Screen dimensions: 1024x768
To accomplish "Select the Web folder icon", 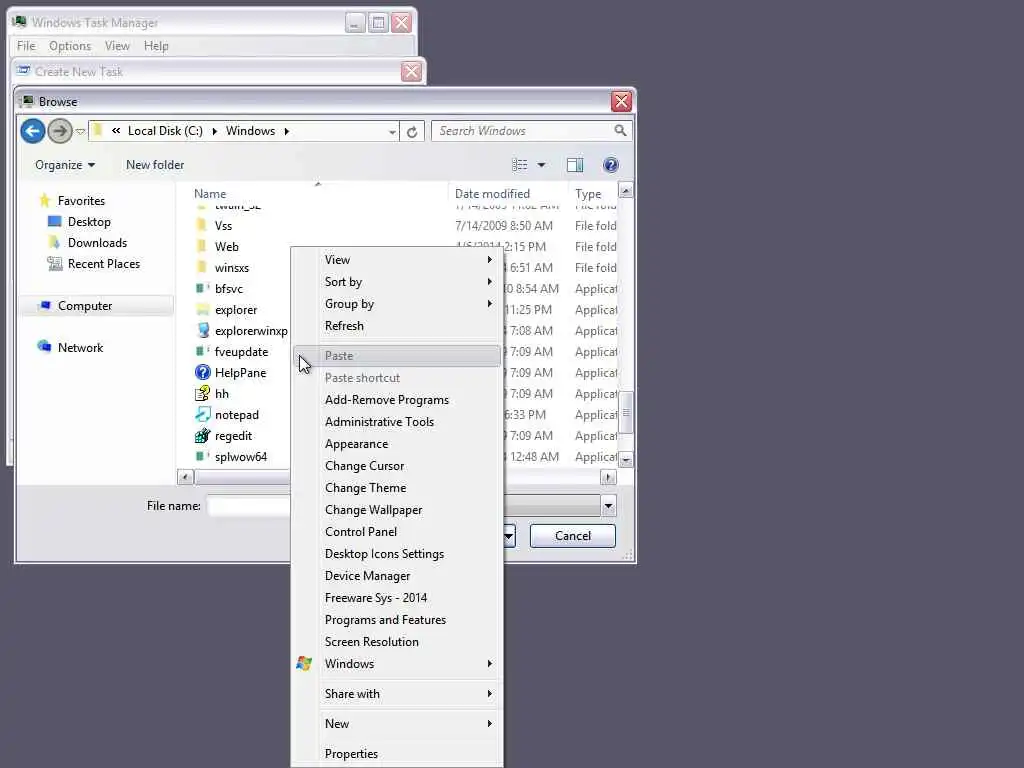I will [x=202, y=246].
